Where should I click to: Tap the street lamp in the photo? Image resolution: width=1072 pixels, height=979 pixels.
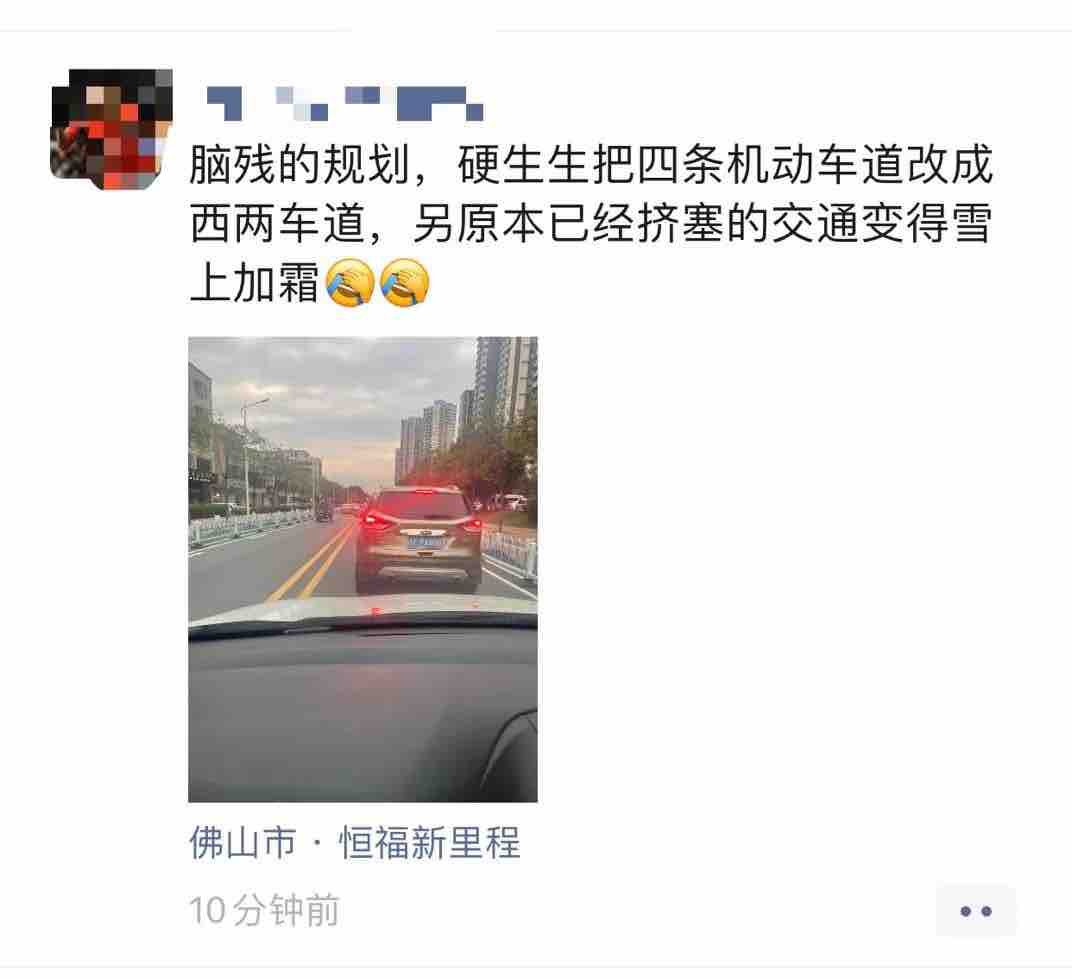[249, 454]
